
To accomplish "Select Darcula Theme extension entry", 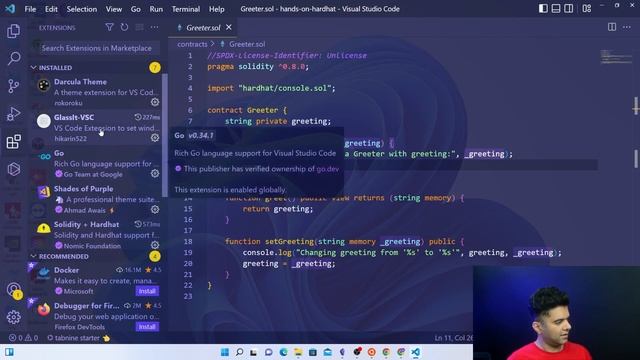I will (x=95, y=91).
